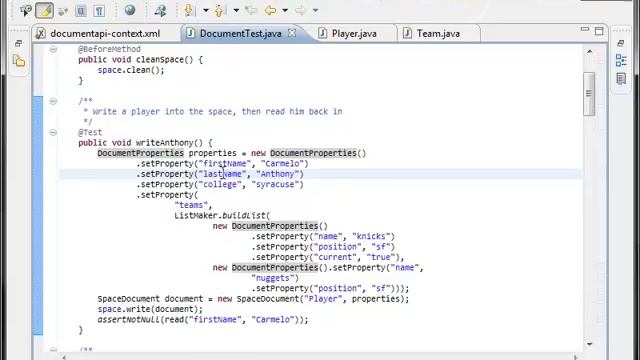Click "SpaceDocument document" declaration
Image resolution: width=640 pixels, height=360 pixels.
[150, 299]
